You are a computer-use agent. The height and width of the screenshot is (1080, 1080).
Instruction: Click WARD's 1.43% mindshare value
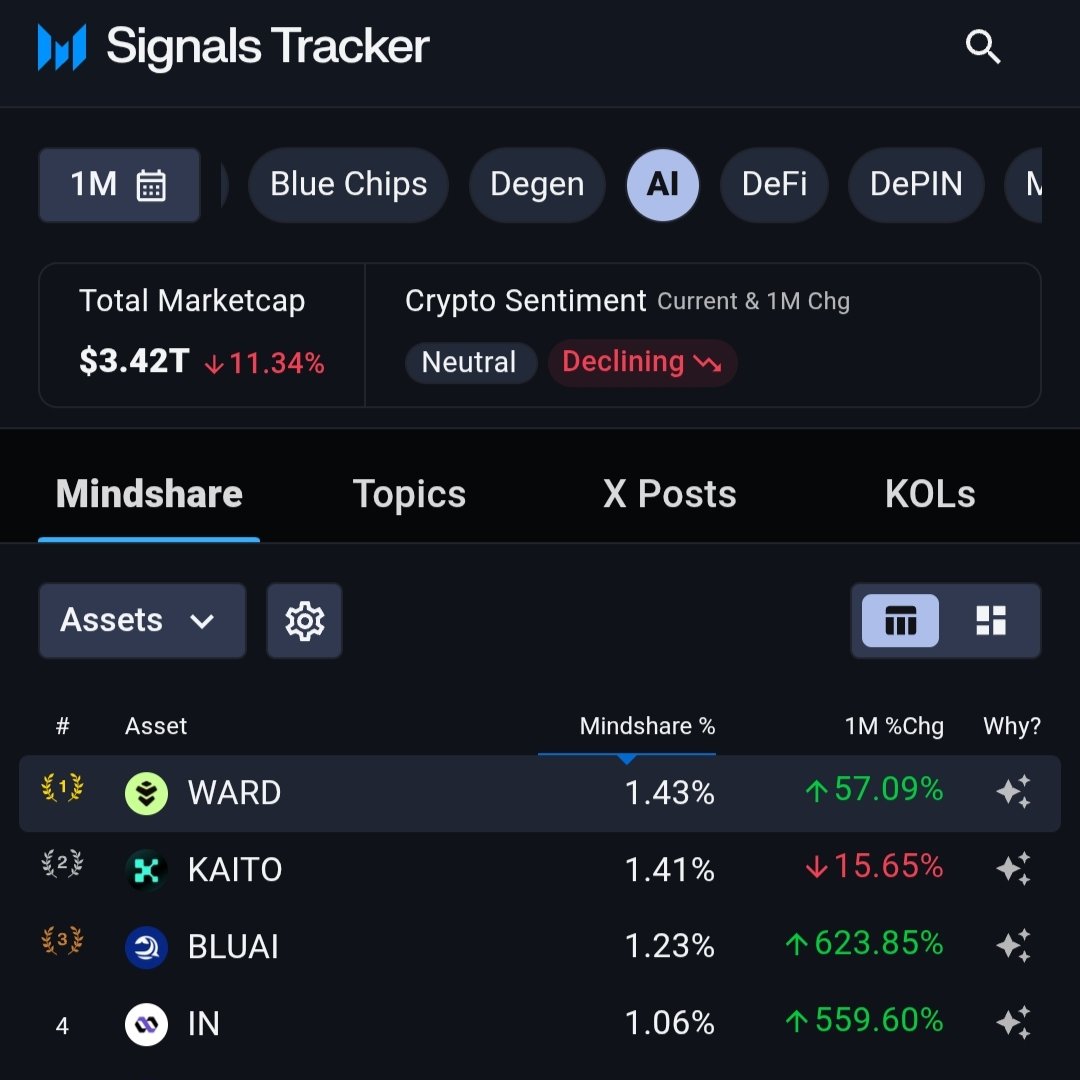[x=669, y=793]
